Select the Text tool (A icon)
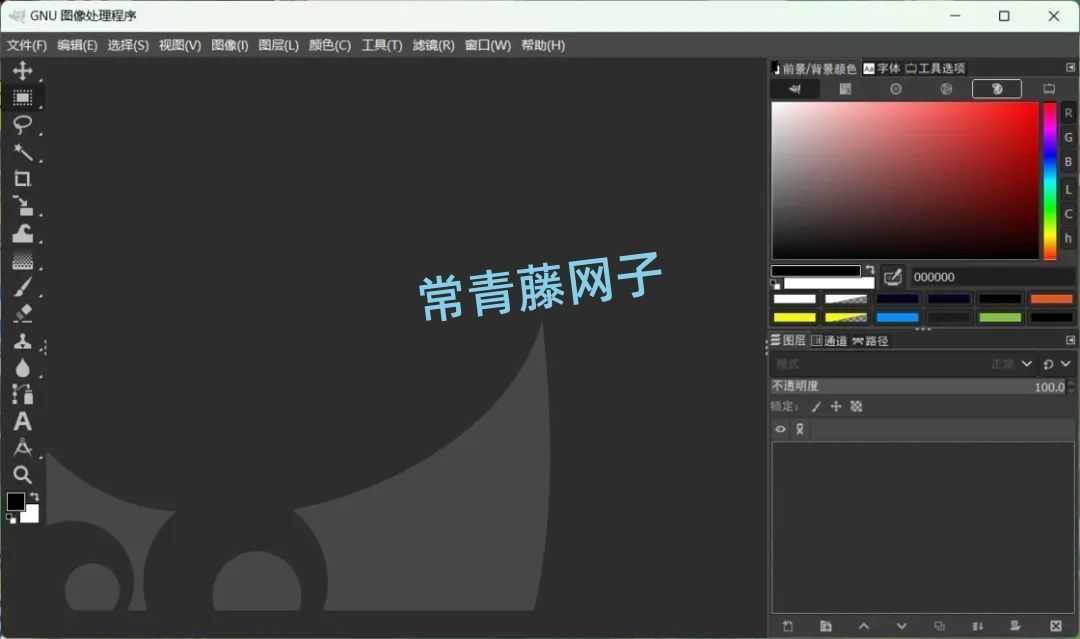Screen dimensions: 1080x639 click(x=22, y=421)
